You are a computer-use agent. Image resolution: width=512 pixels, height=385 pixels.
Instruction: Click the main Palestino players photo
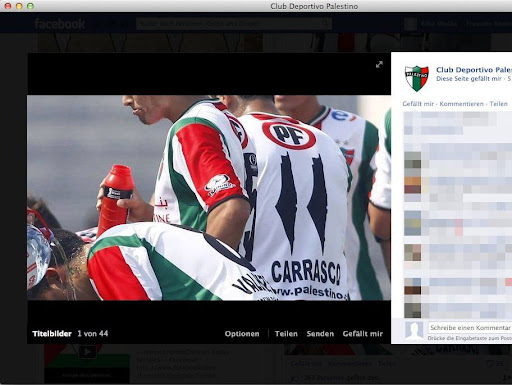pos(209,198)
